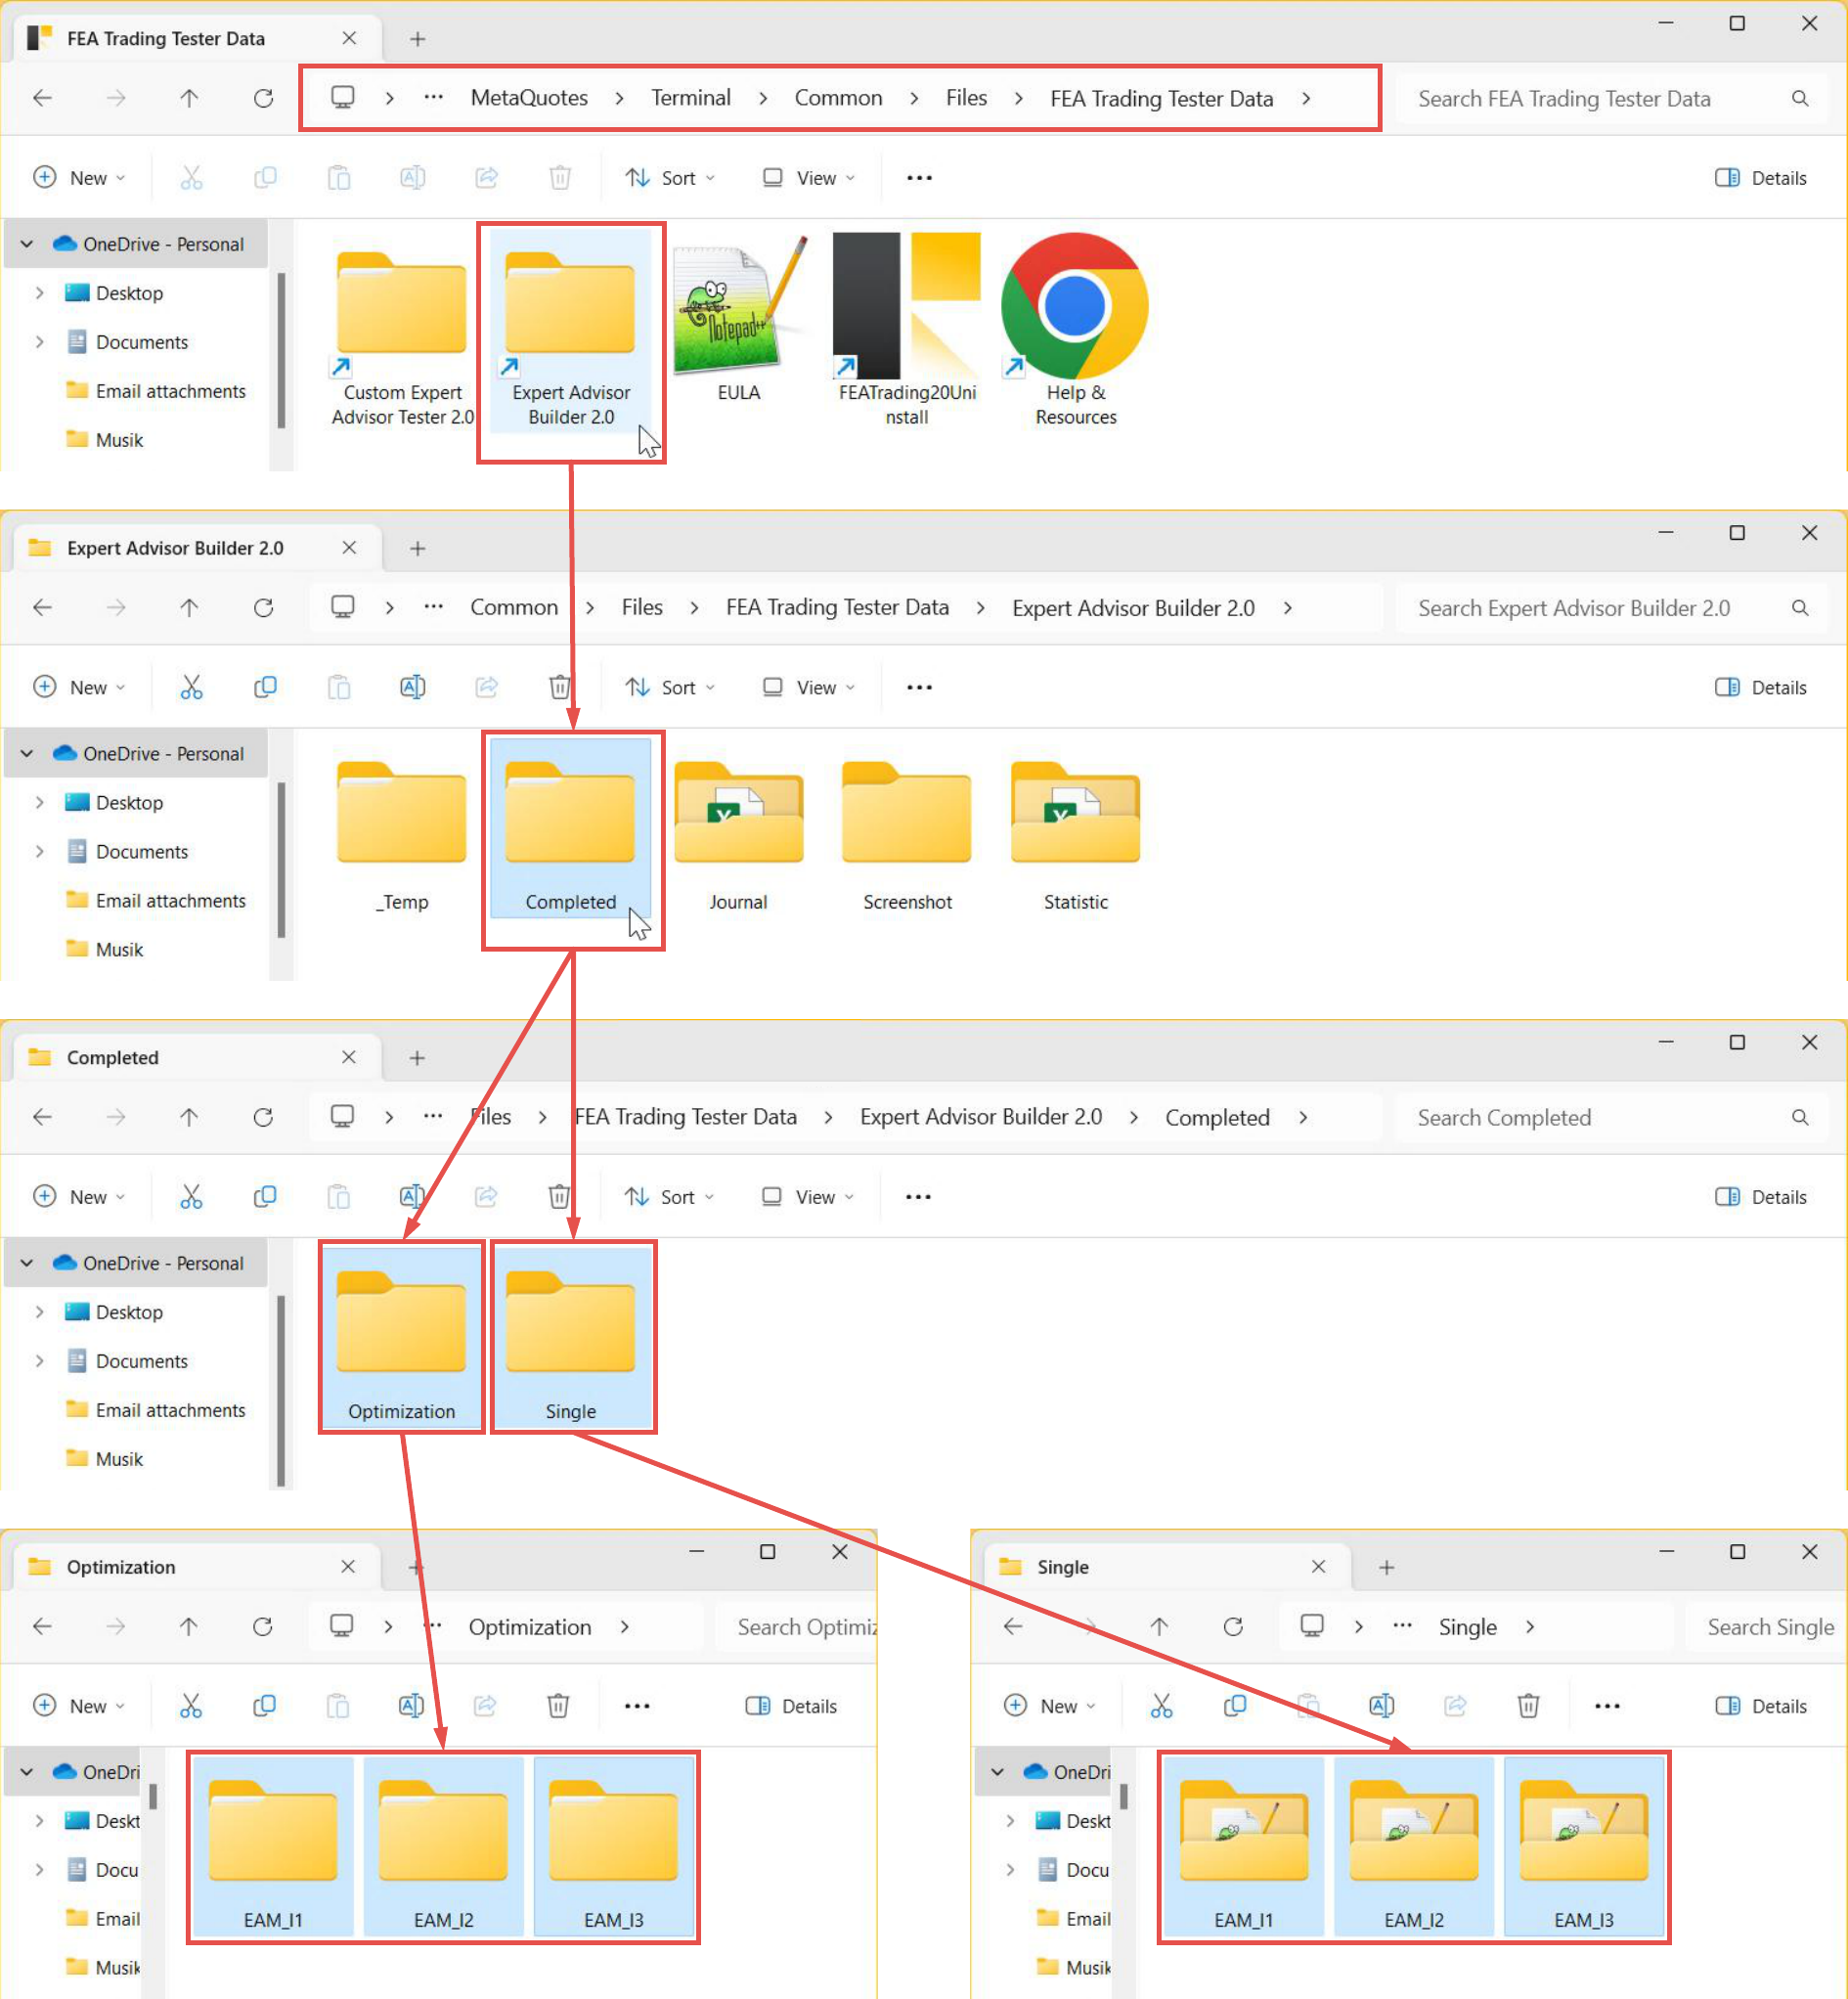This screenshot has height=1999, width=1848.
Task: Click Files breadcrumb in Expert Advisor Builder window
Action: pos(642,607)
